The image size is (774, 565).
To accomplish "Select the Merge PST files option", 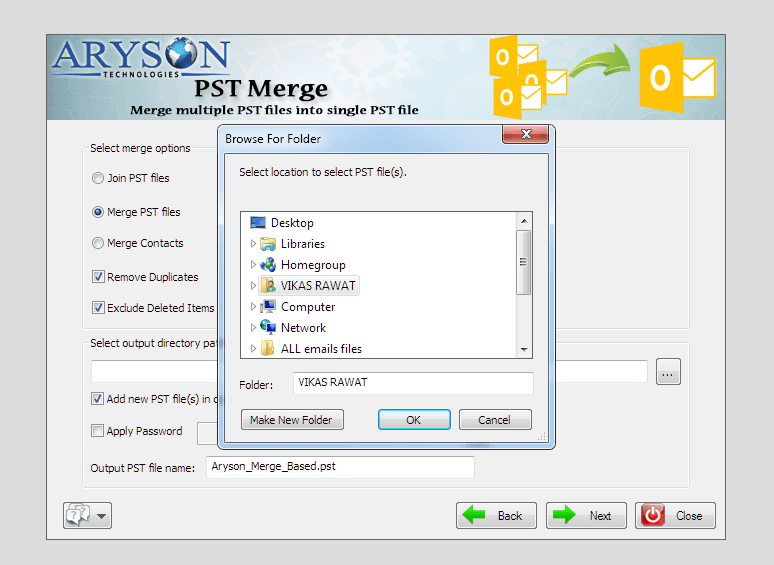I will pos(98,212).
